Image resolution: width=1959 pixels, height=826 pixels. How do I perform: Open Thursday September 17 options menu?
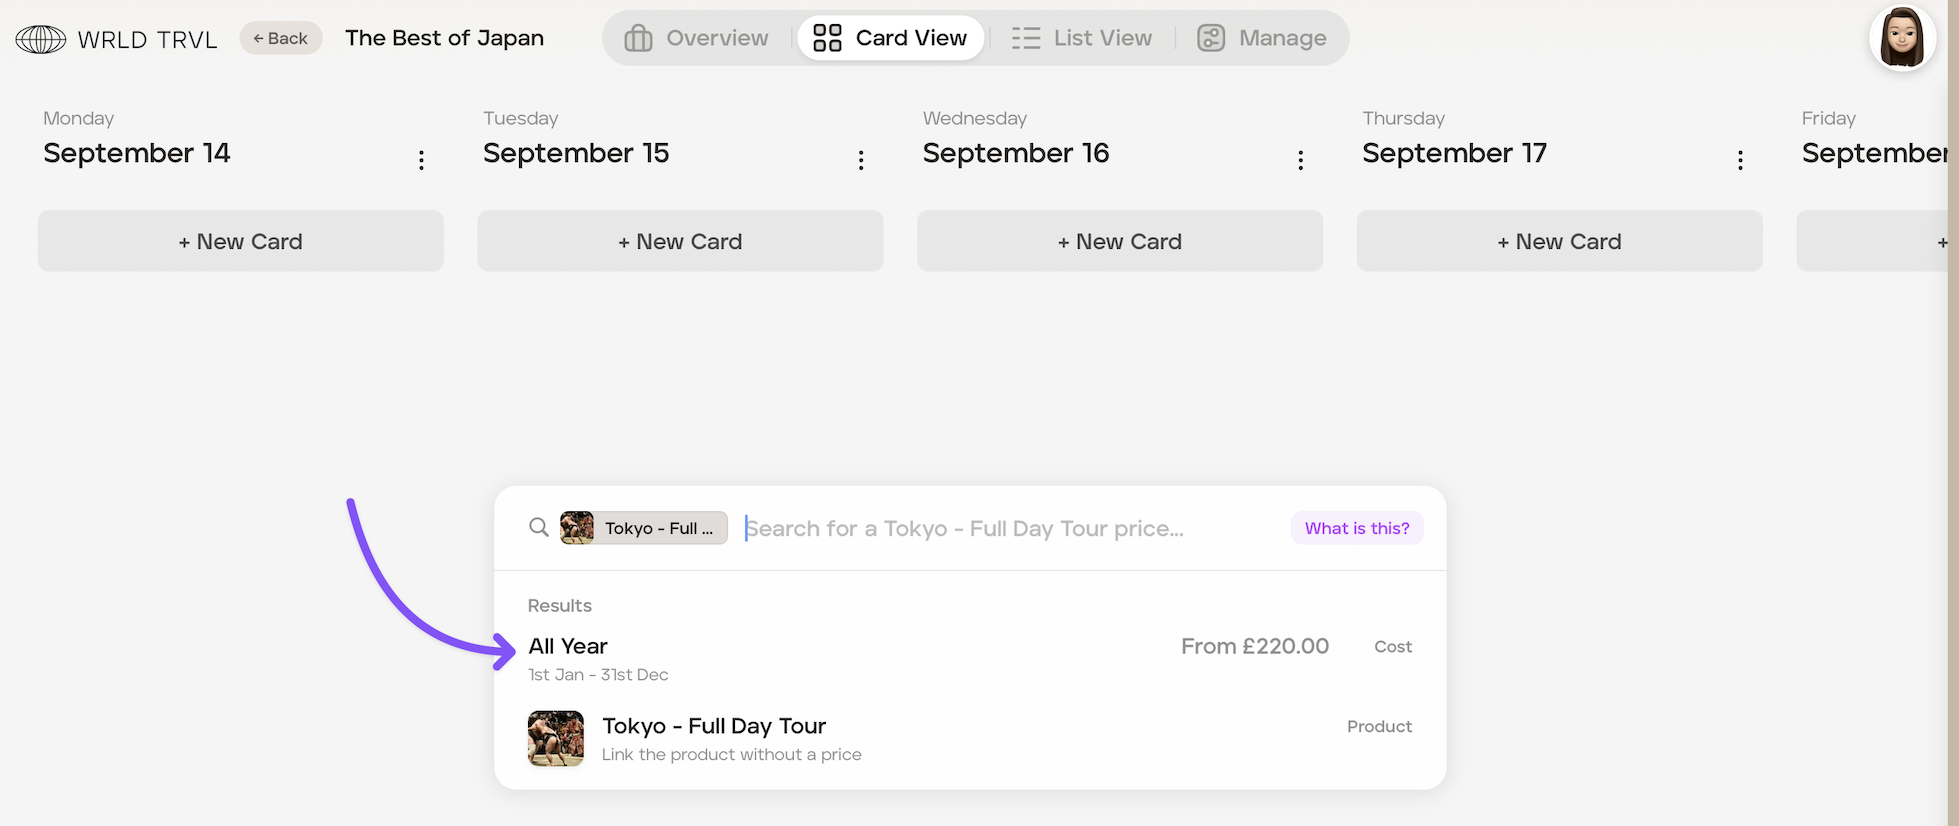pos(1740,160)
